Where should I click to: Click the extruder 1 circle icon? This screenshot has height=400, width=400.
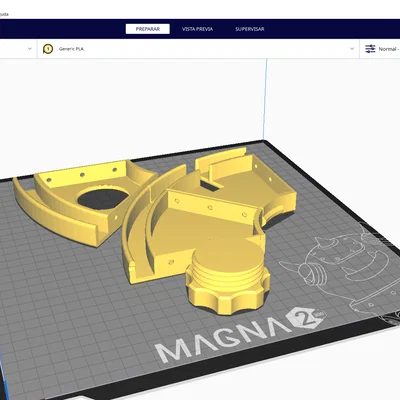[x=48, y=49]
